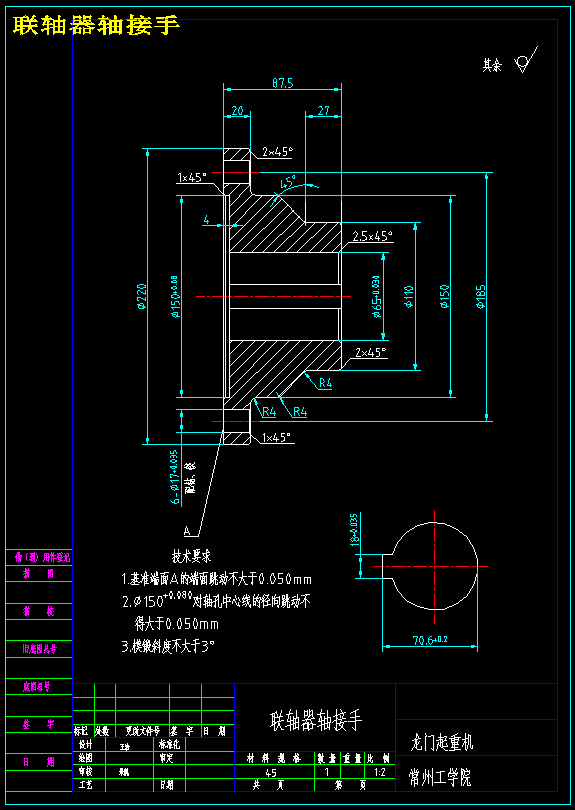575x810 pixels.
Task: Select the vertical φ150+0.08 toleranced dimension
Action: [174, 296]
